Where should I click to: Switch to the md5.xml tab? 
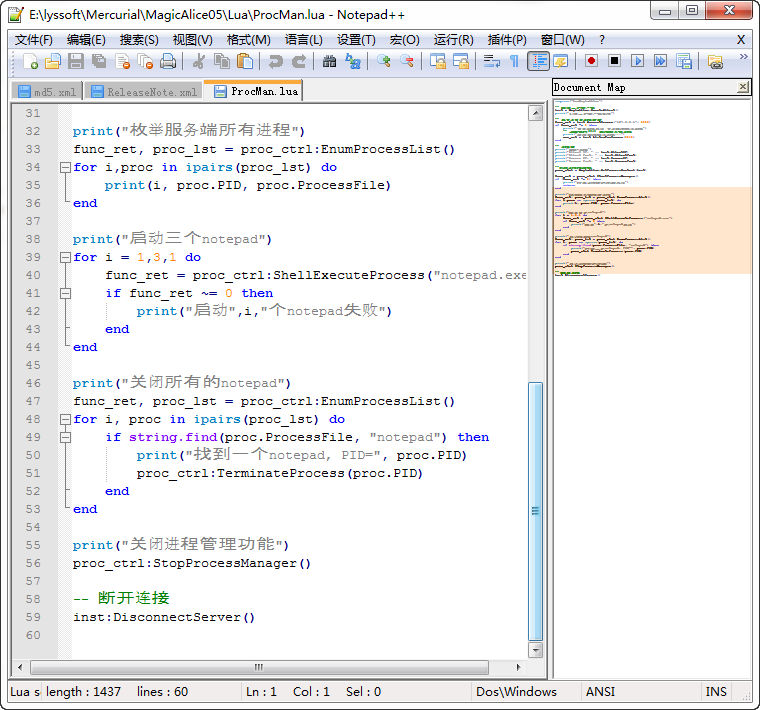pyautogui.click(x=47, y=92)
